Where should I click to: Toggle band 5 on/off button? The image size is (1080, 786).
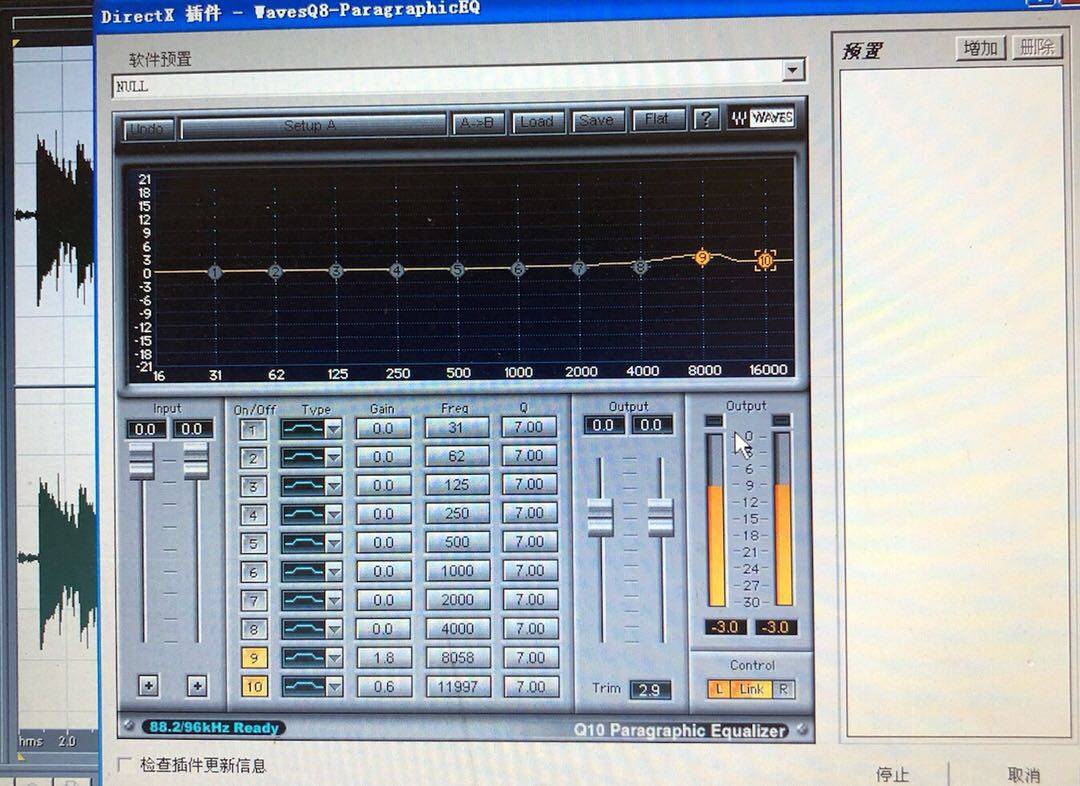[x=253, y=544]
